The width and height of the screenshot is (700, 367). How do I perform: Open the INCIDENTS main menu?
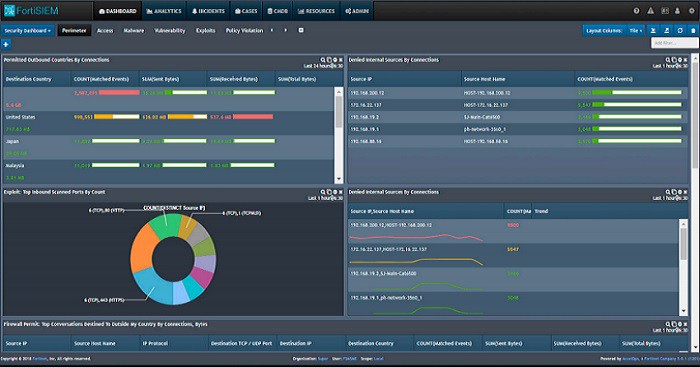click(x=208, y=11)
